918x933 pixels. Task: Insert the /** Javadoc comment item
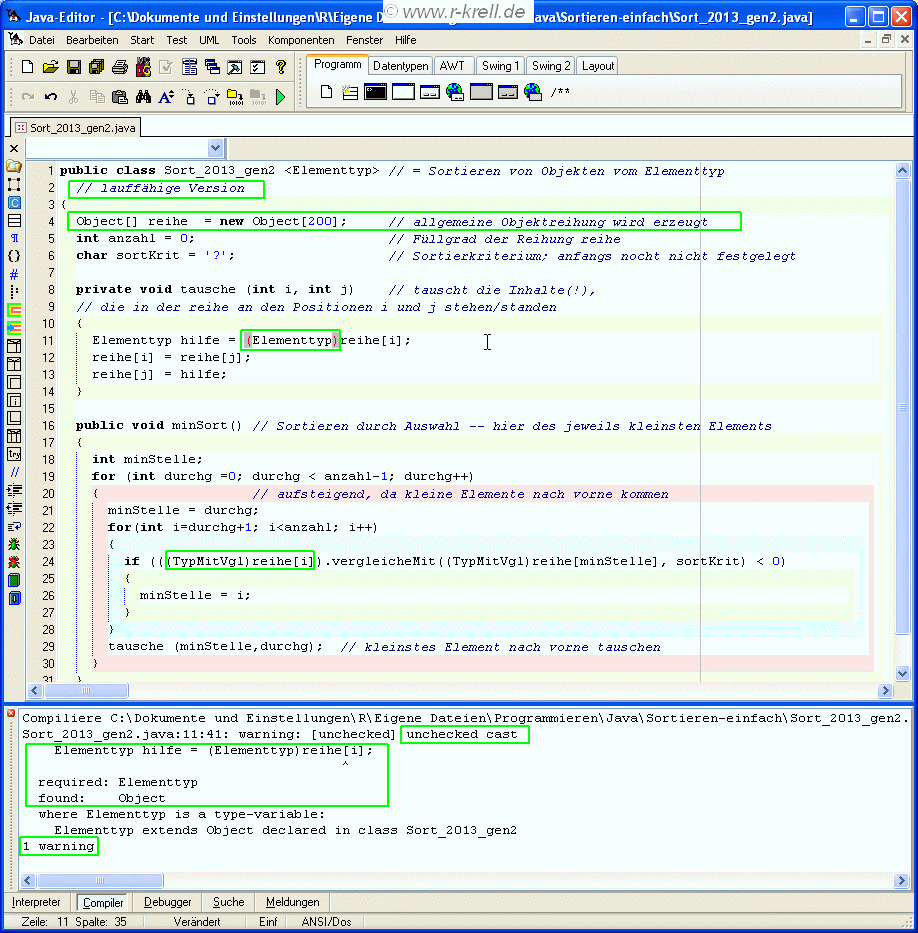560,92
